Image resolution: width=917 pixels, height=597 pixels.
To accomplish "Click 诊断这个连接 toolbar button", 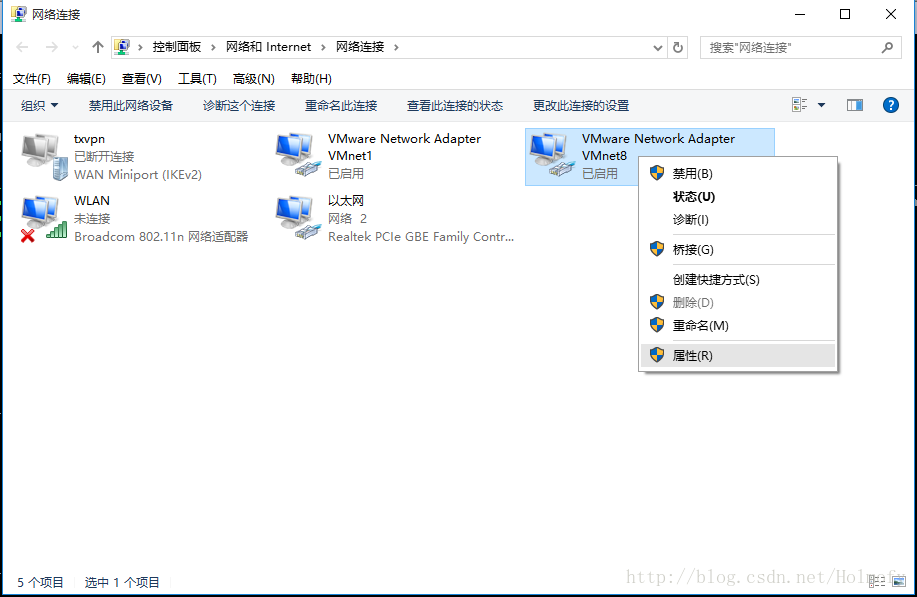I will coord(239,105).
